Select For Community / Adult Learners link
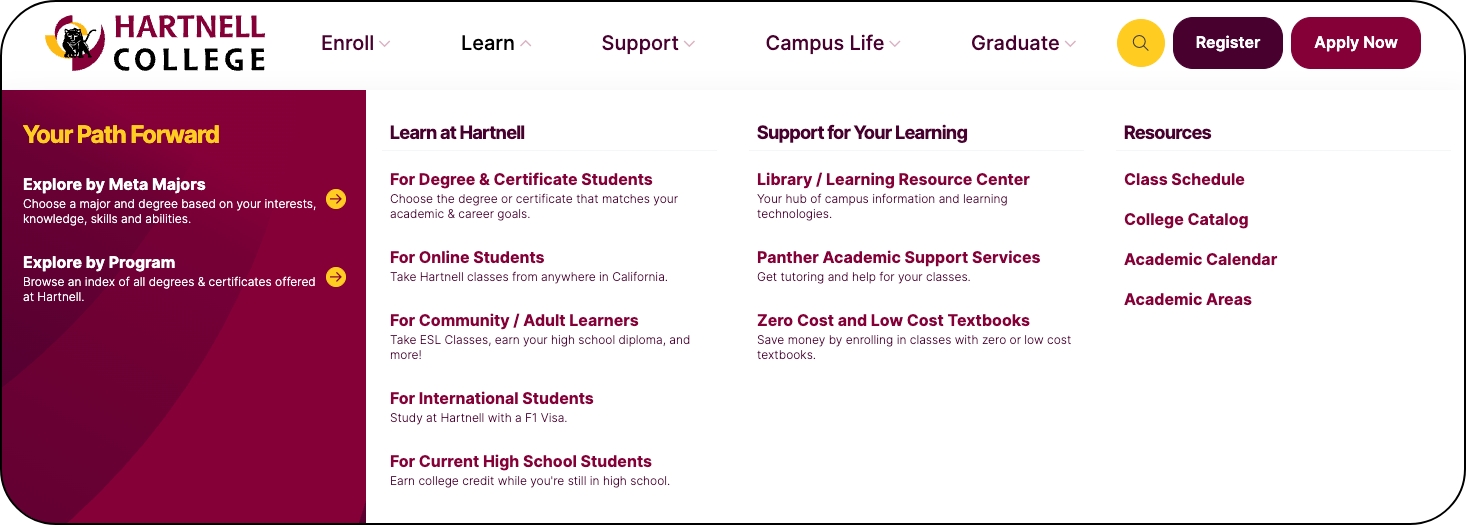This screenshot has width=1466, height=525. coord(514,321)
